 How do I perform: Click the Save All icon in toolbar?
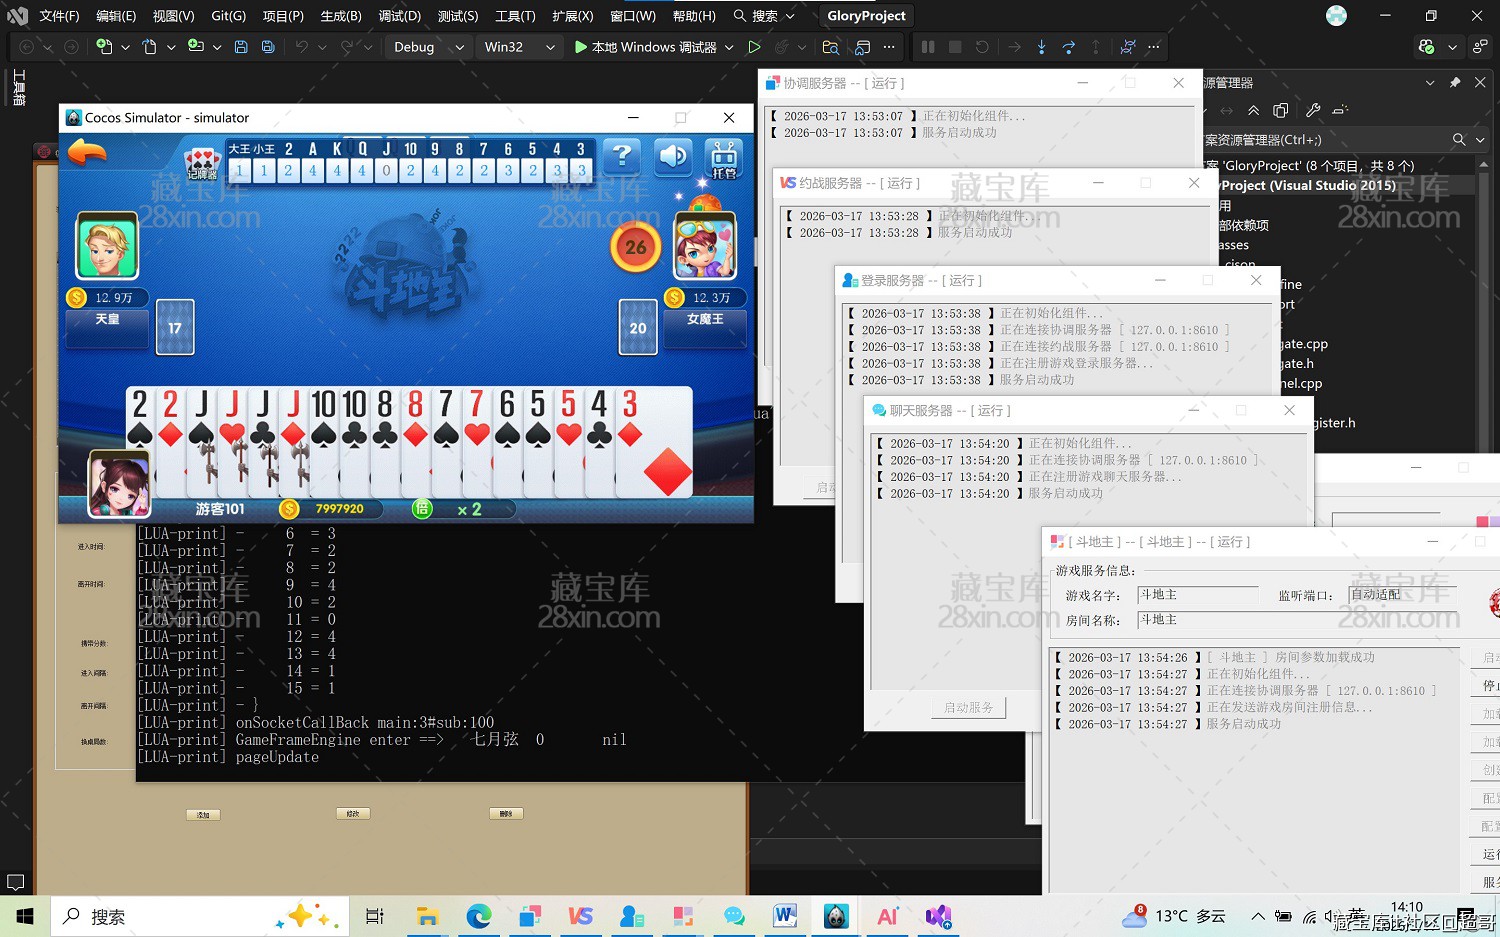click(268, 47)
